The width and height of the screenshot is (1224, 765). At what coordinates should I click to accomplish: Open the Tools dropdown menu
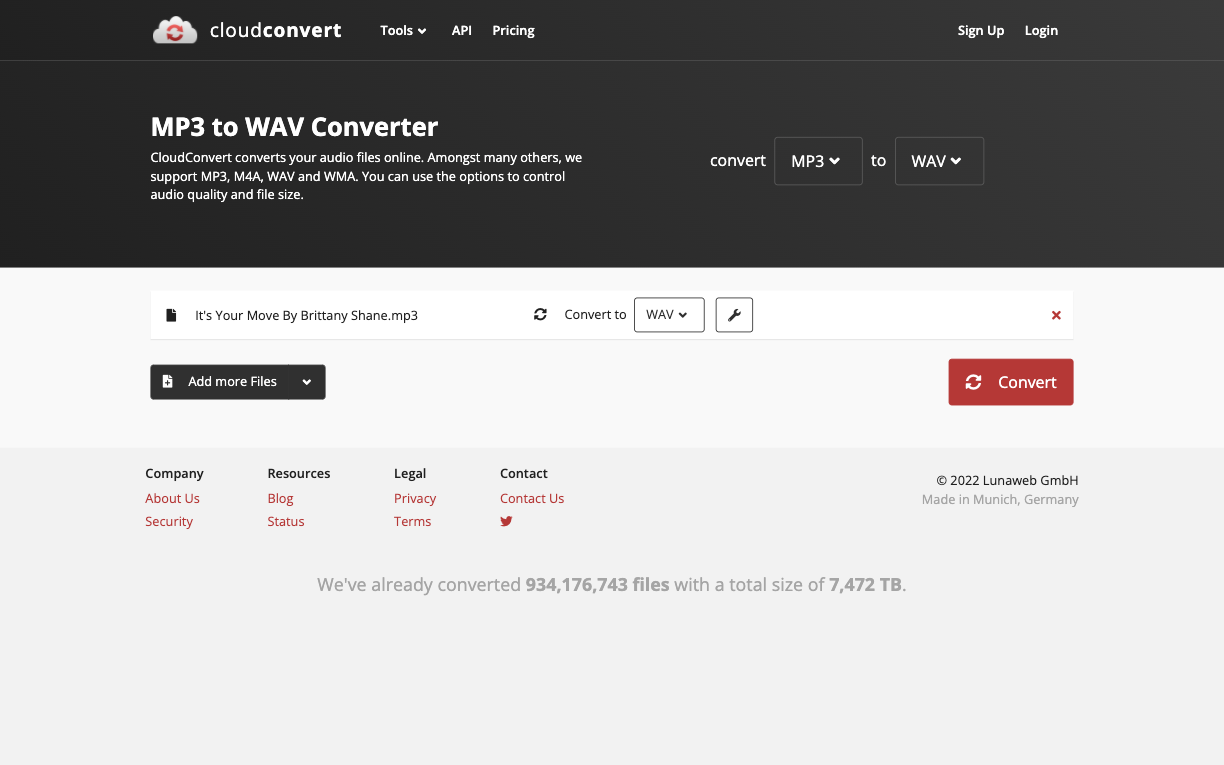403,30
